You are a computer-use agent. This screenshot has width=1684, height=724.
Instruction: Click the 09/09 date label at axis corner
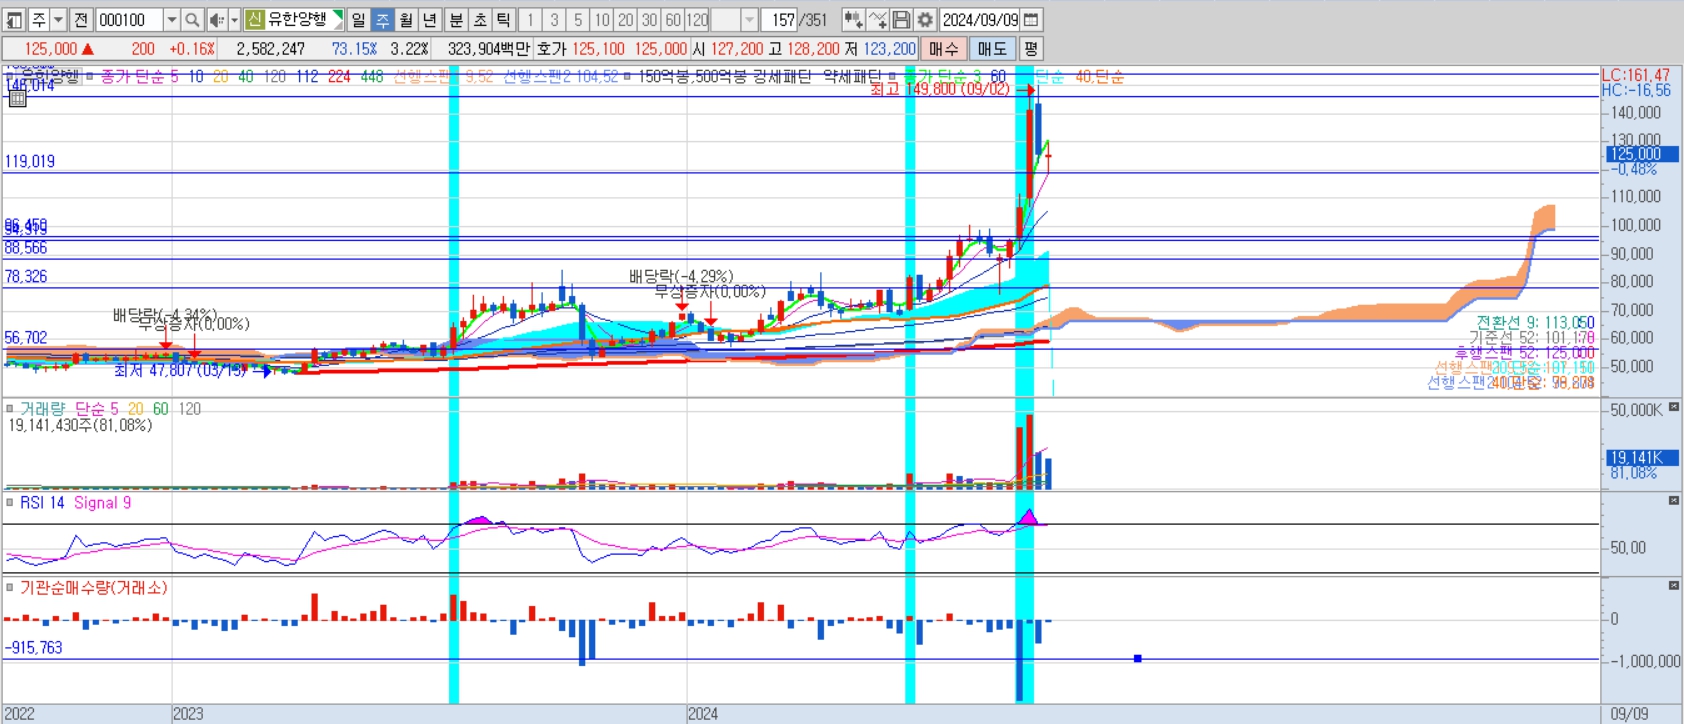[1629, 714]
